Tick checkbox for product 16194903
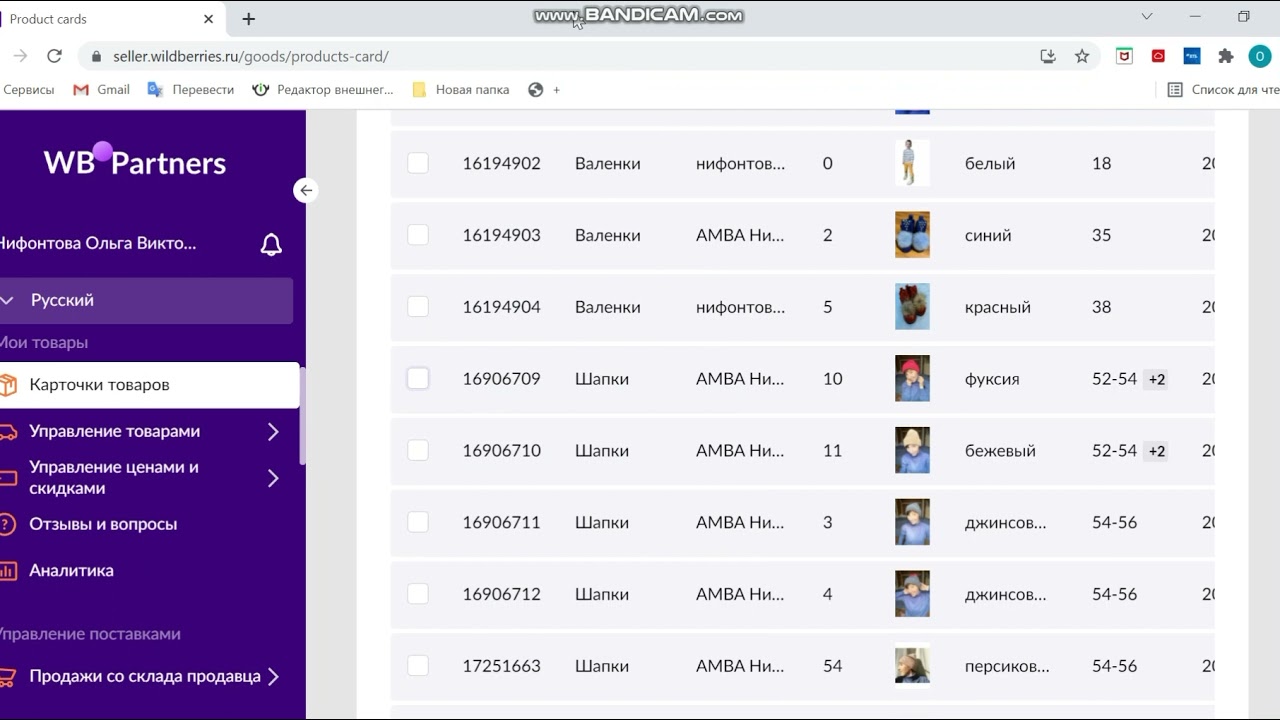Image resolution: width=1280 pixels, height=720 pixels. point(418,235)
